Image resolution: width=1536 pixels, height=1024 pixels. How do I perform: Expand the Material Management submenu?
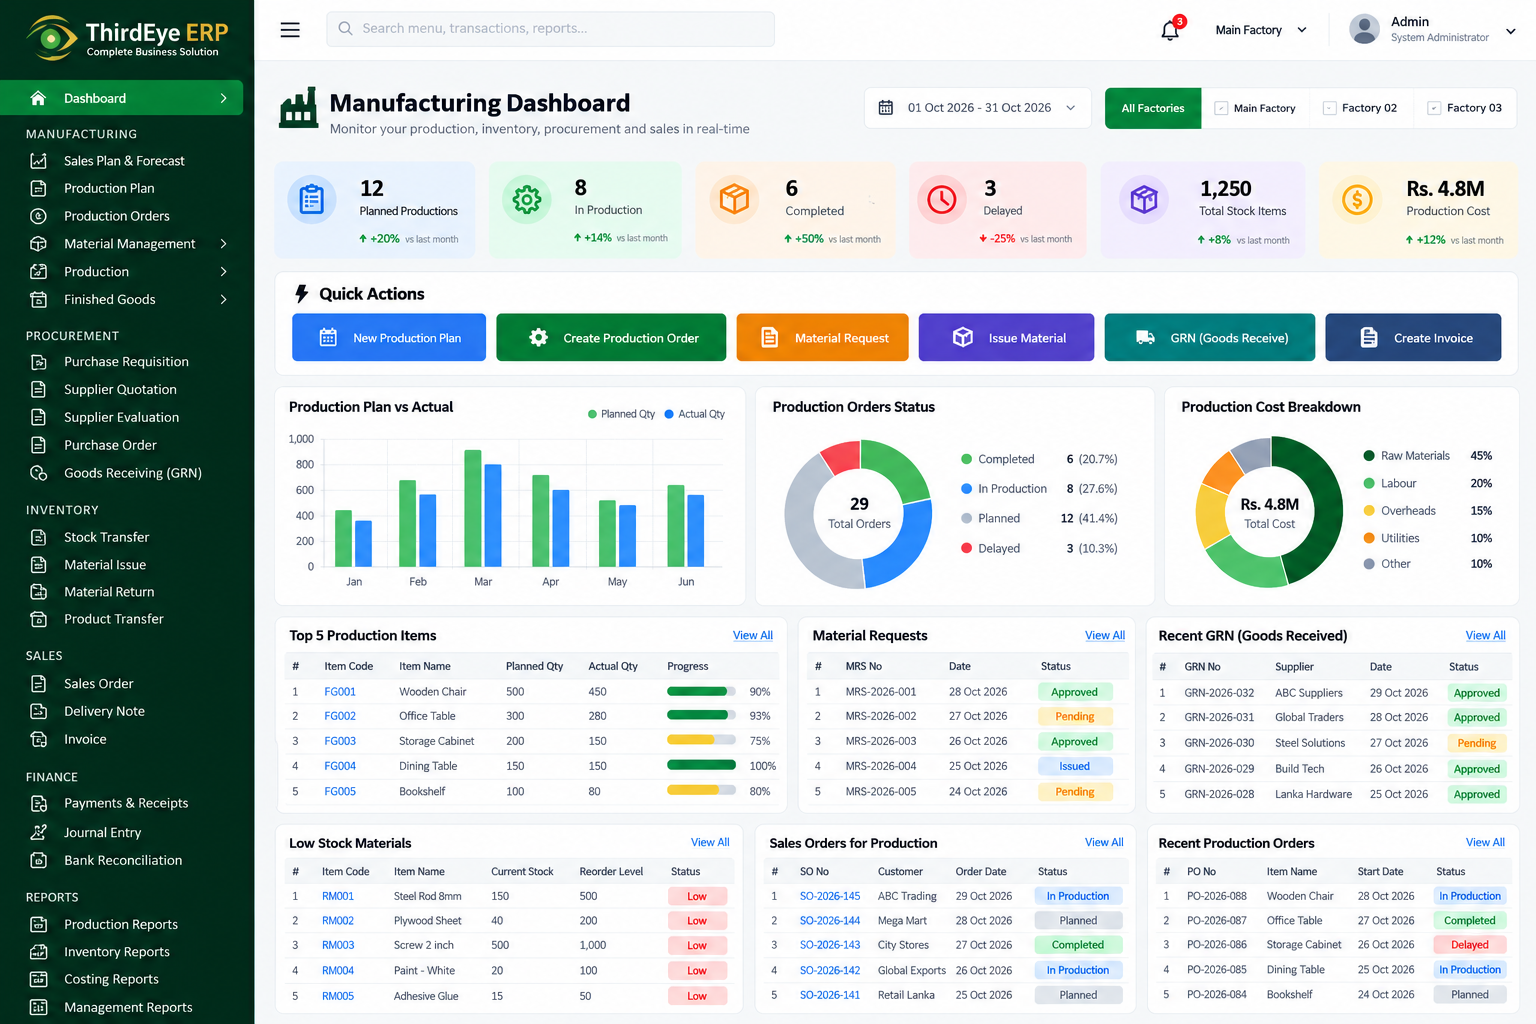point(224,244)
